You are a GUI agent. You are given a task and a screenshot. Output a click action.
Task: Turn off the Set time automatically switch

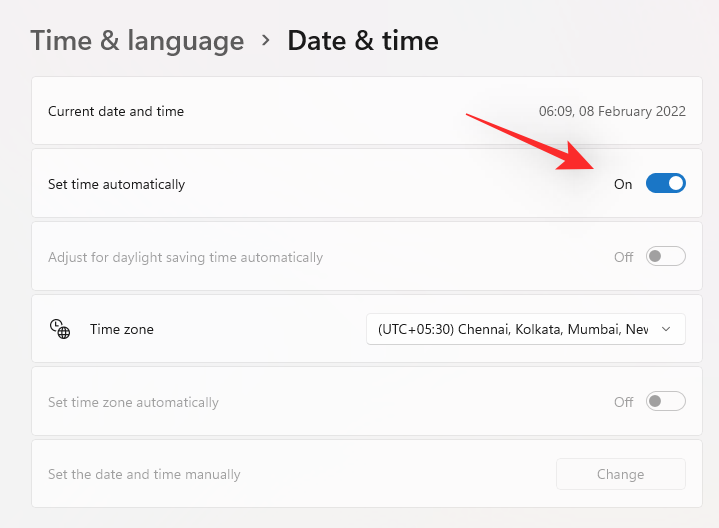tap(665, 184)
